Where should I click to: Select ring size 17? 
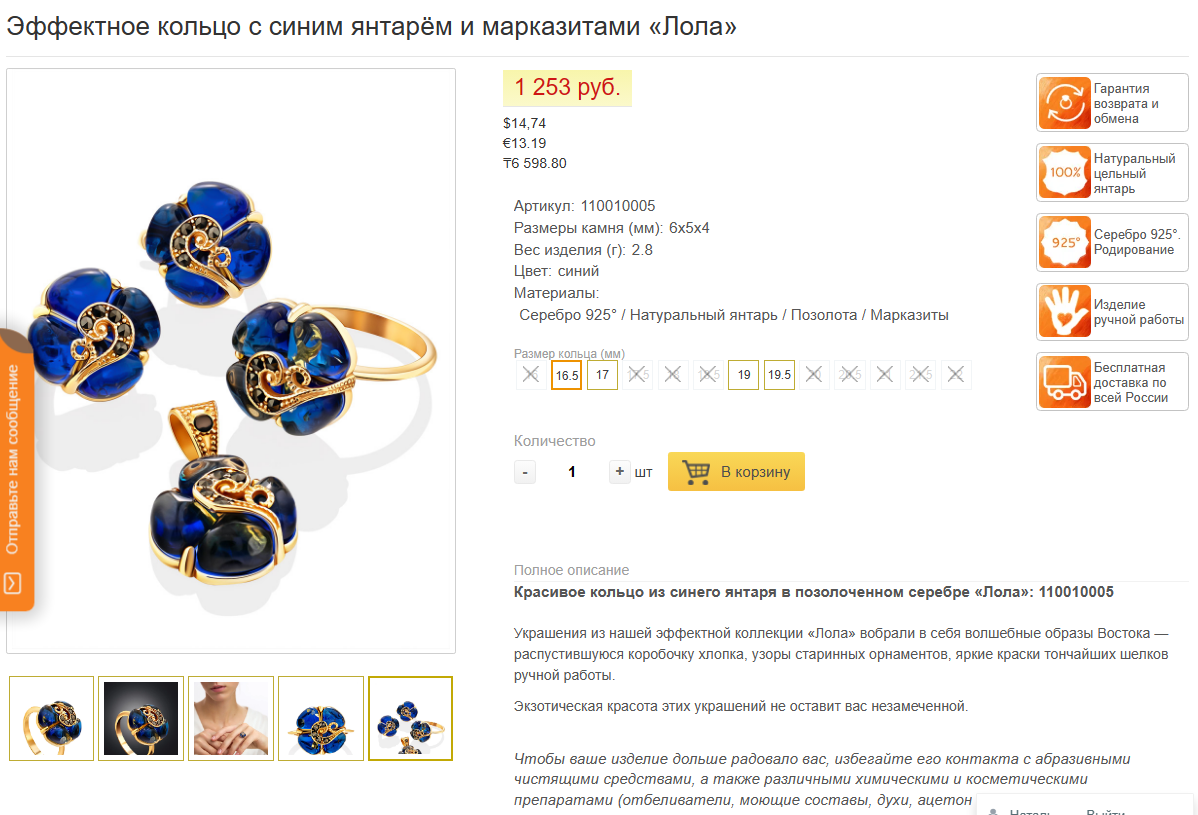pos(602,375)
